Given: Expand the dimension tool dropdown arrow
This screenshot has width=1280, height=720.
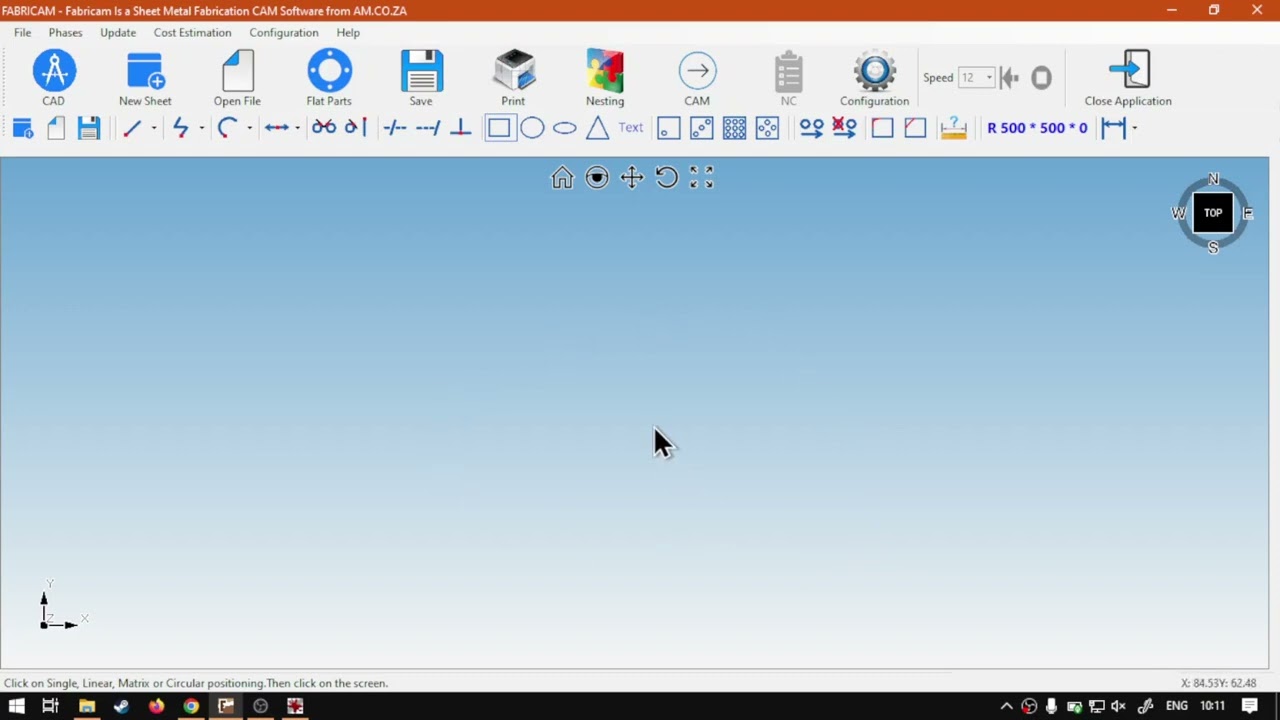Looking at the screenshot, I should point(1134,128).
